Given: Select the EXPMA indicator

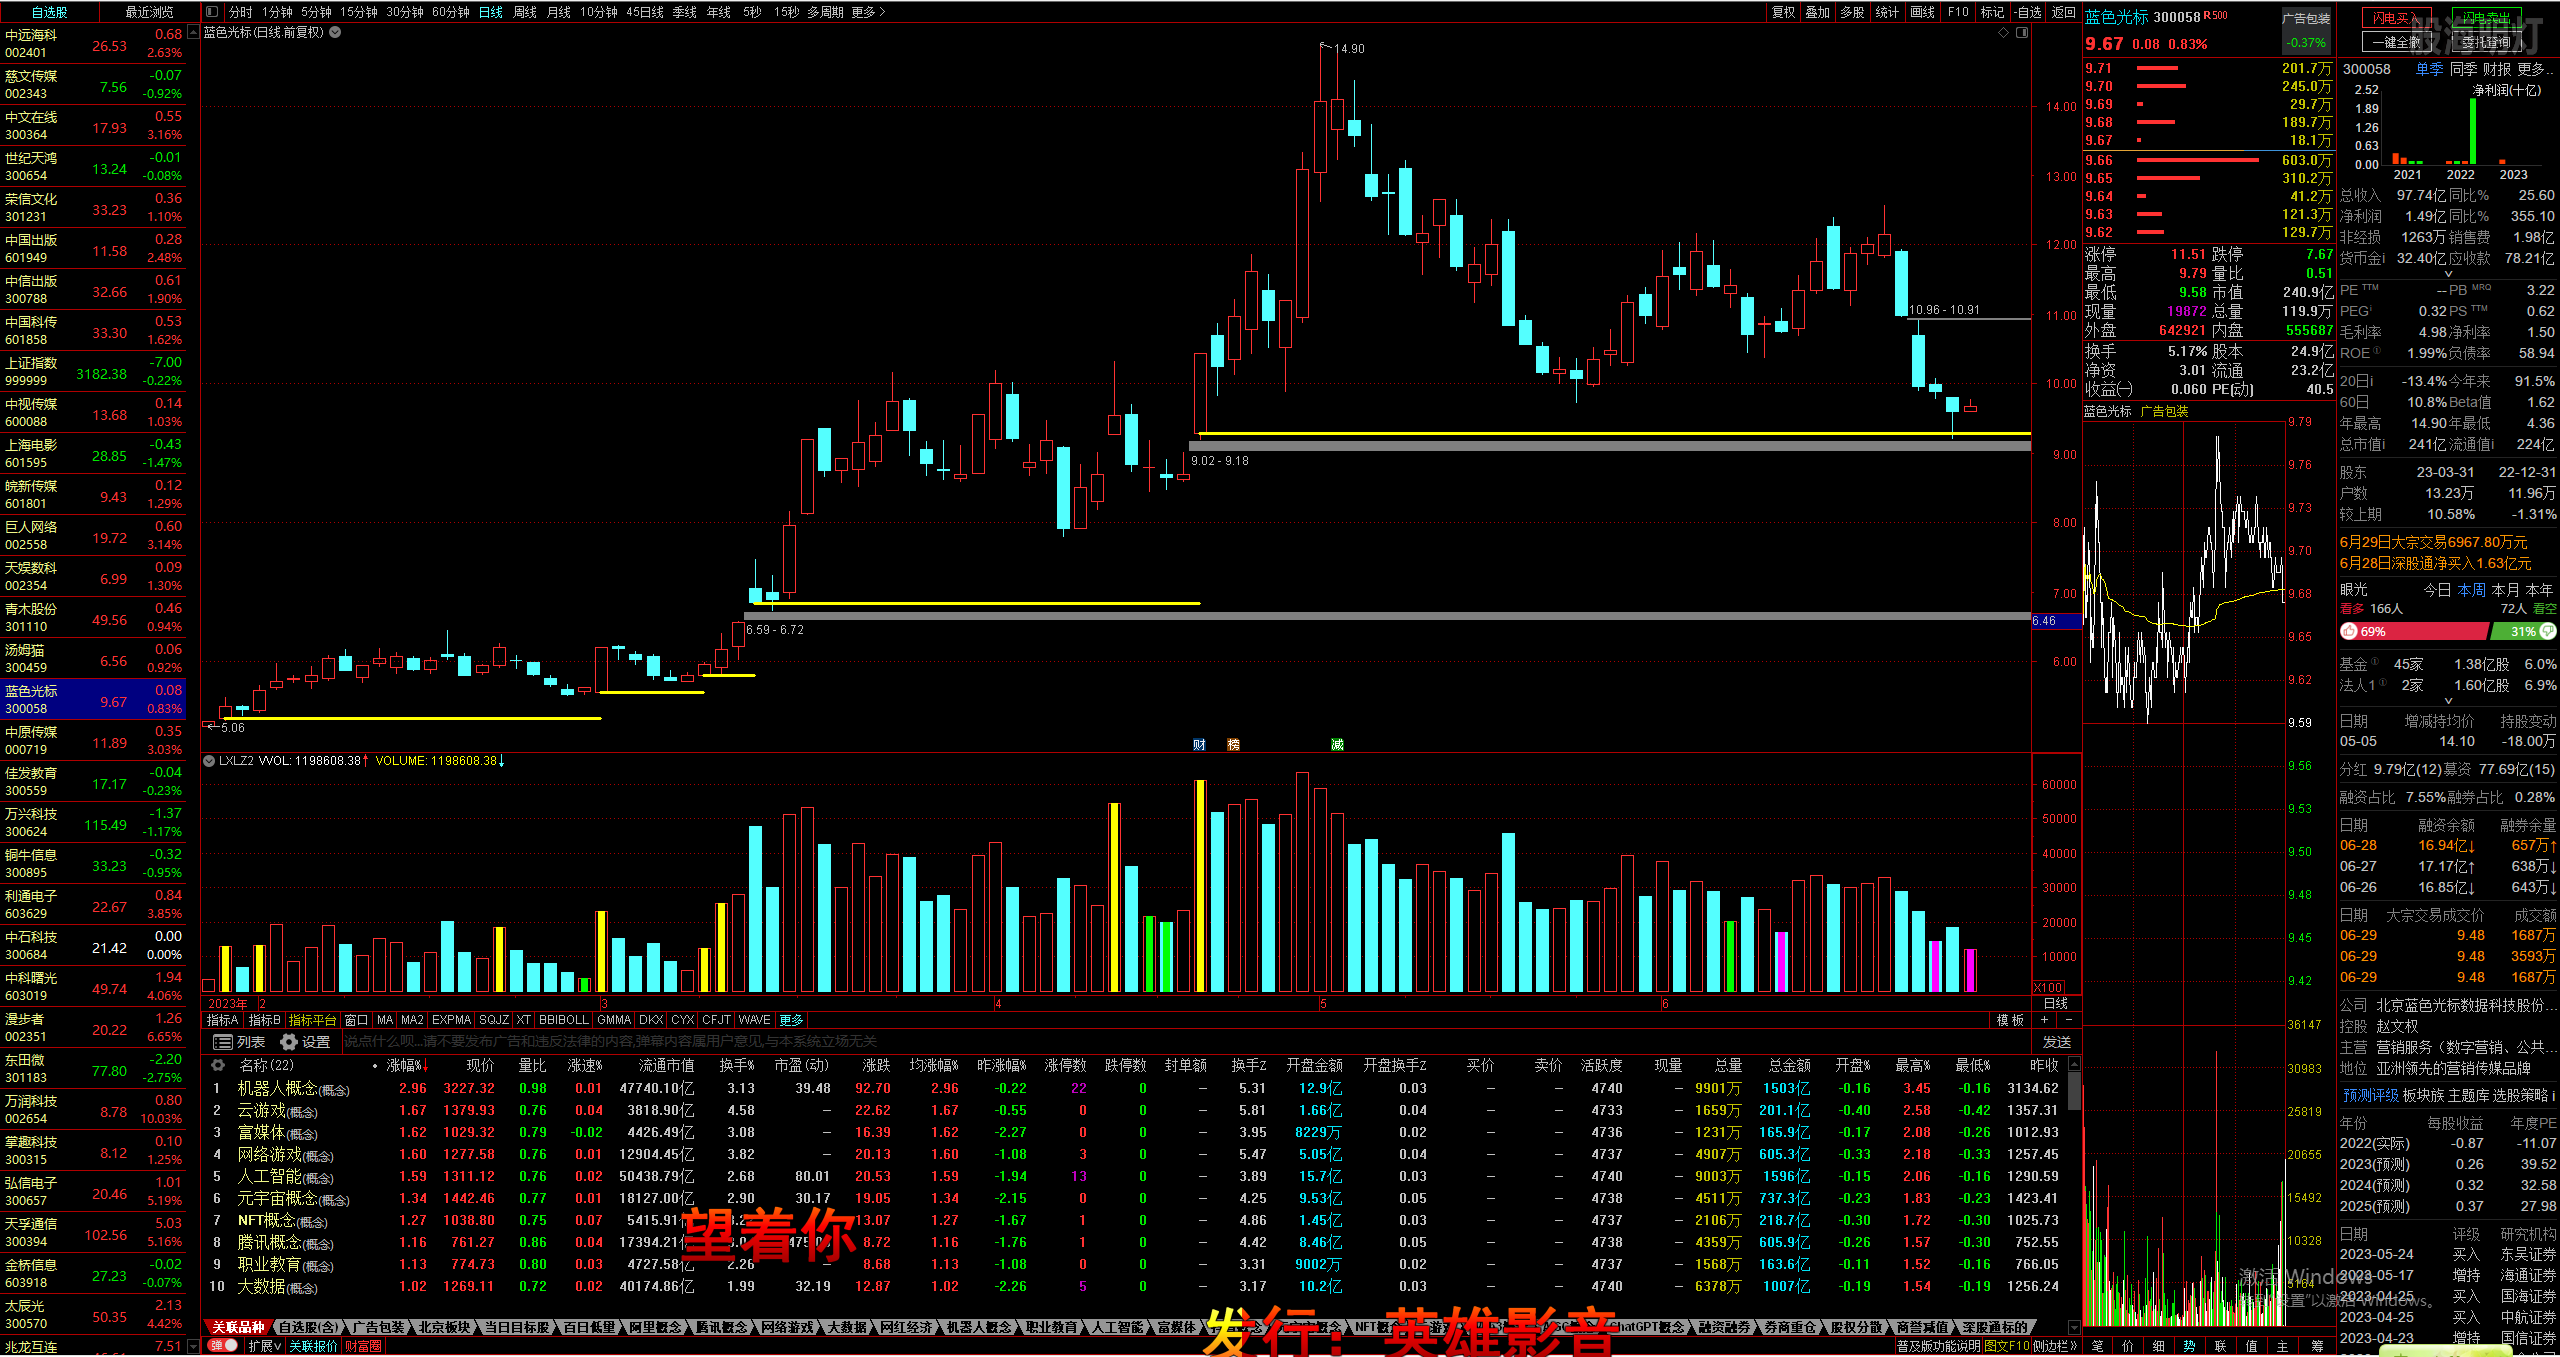Looking at the screenshot, I should (x=451, y=1020).
